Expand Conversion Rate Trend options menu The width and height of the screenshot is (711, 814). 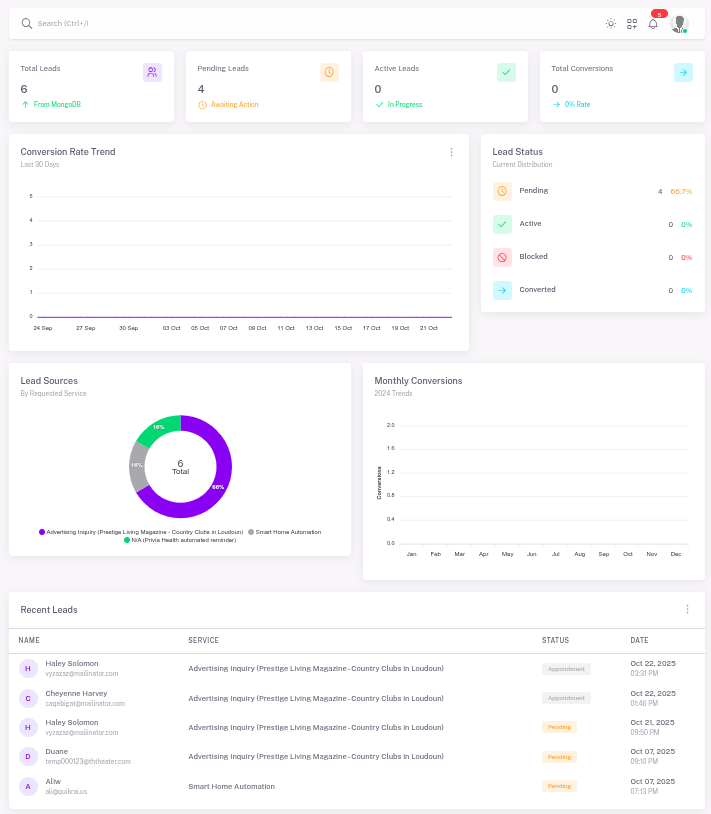tap(451, 152)
